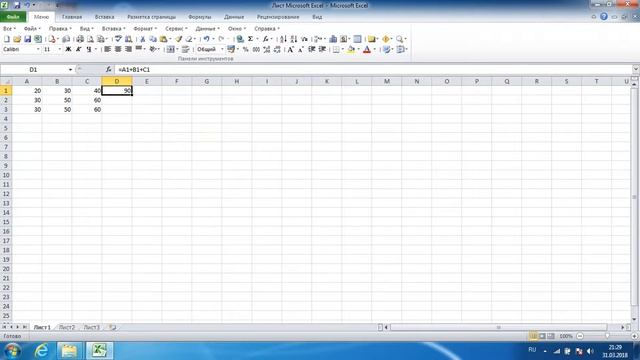Switch to the 'Вставка' ribbon tab
This screenshot has width=640, height=360.
(104, 17)
